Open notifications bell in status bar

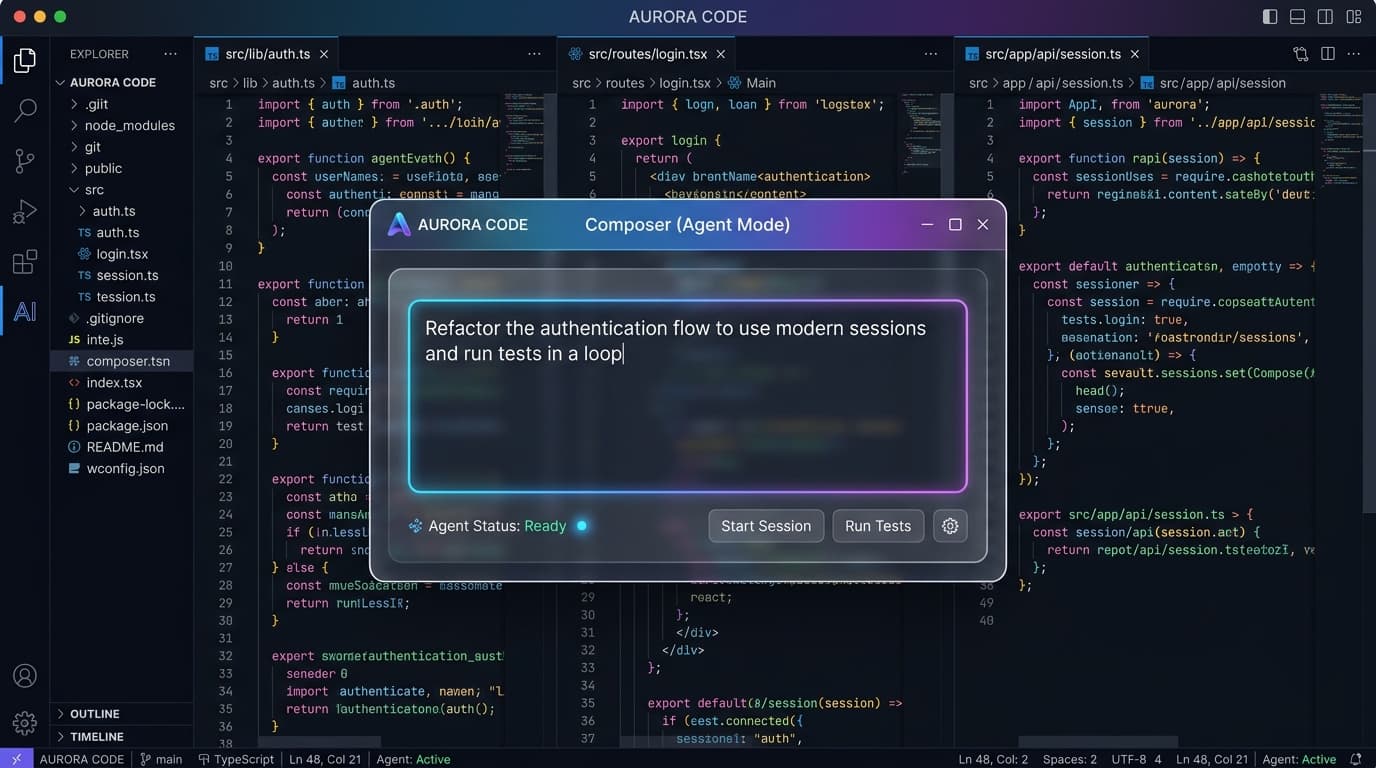pyautogui.click(x=1356, y=759)
